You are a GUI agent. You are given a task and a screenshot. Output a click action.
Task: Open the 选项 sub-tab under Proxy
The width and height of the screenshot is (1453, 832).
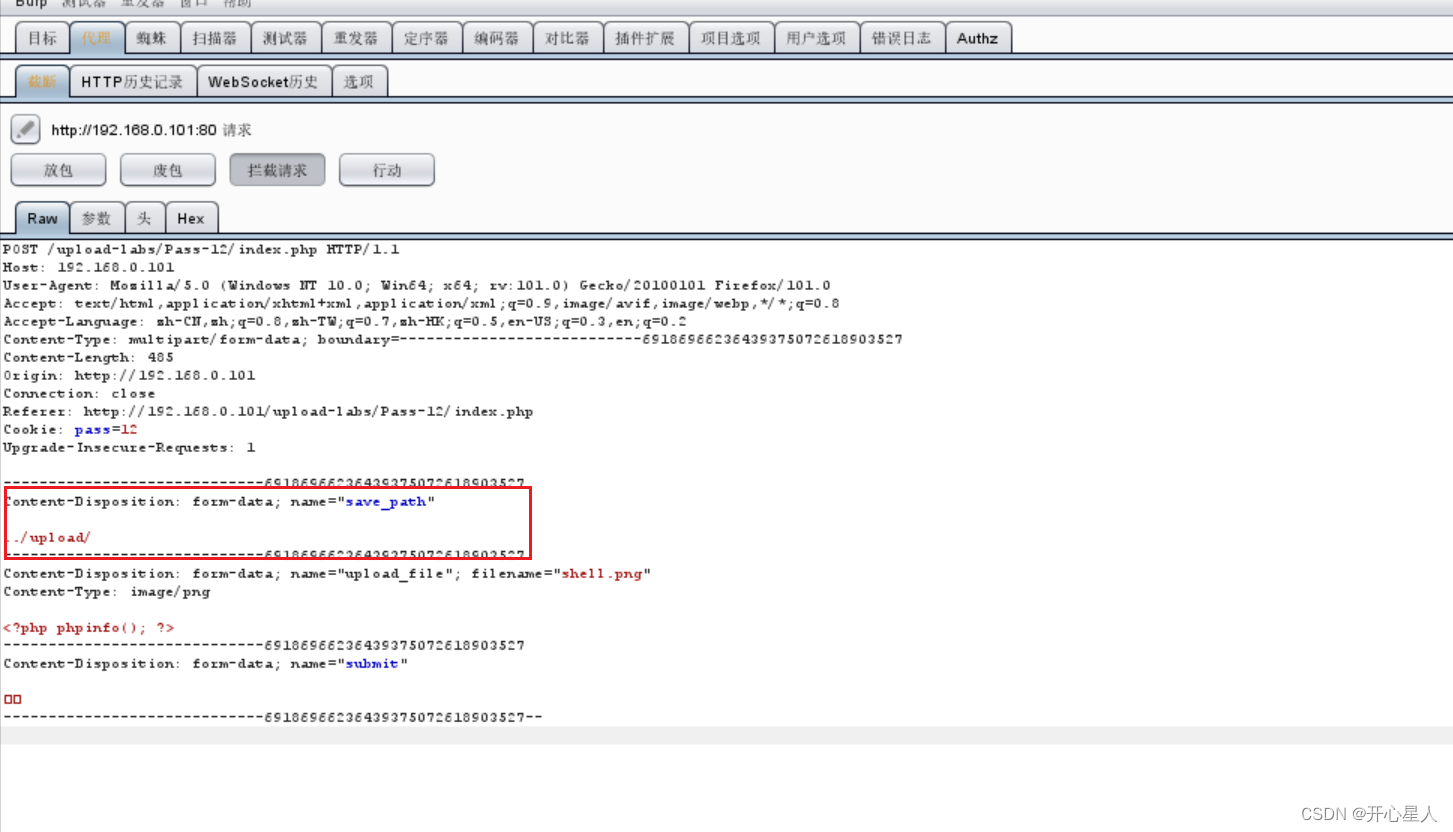[358, 82]
